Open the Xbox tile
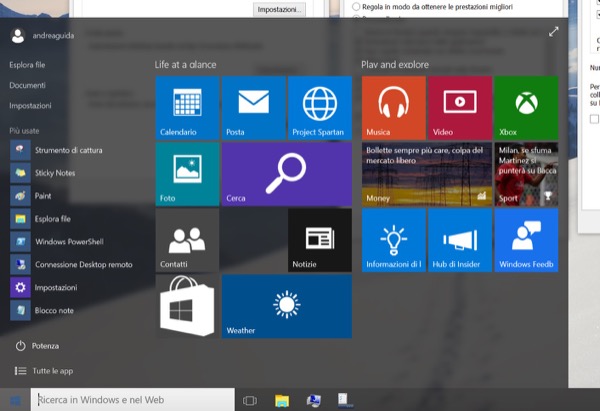Image resolution: width=600 pixels, height=411 pixels. [527, 108]
